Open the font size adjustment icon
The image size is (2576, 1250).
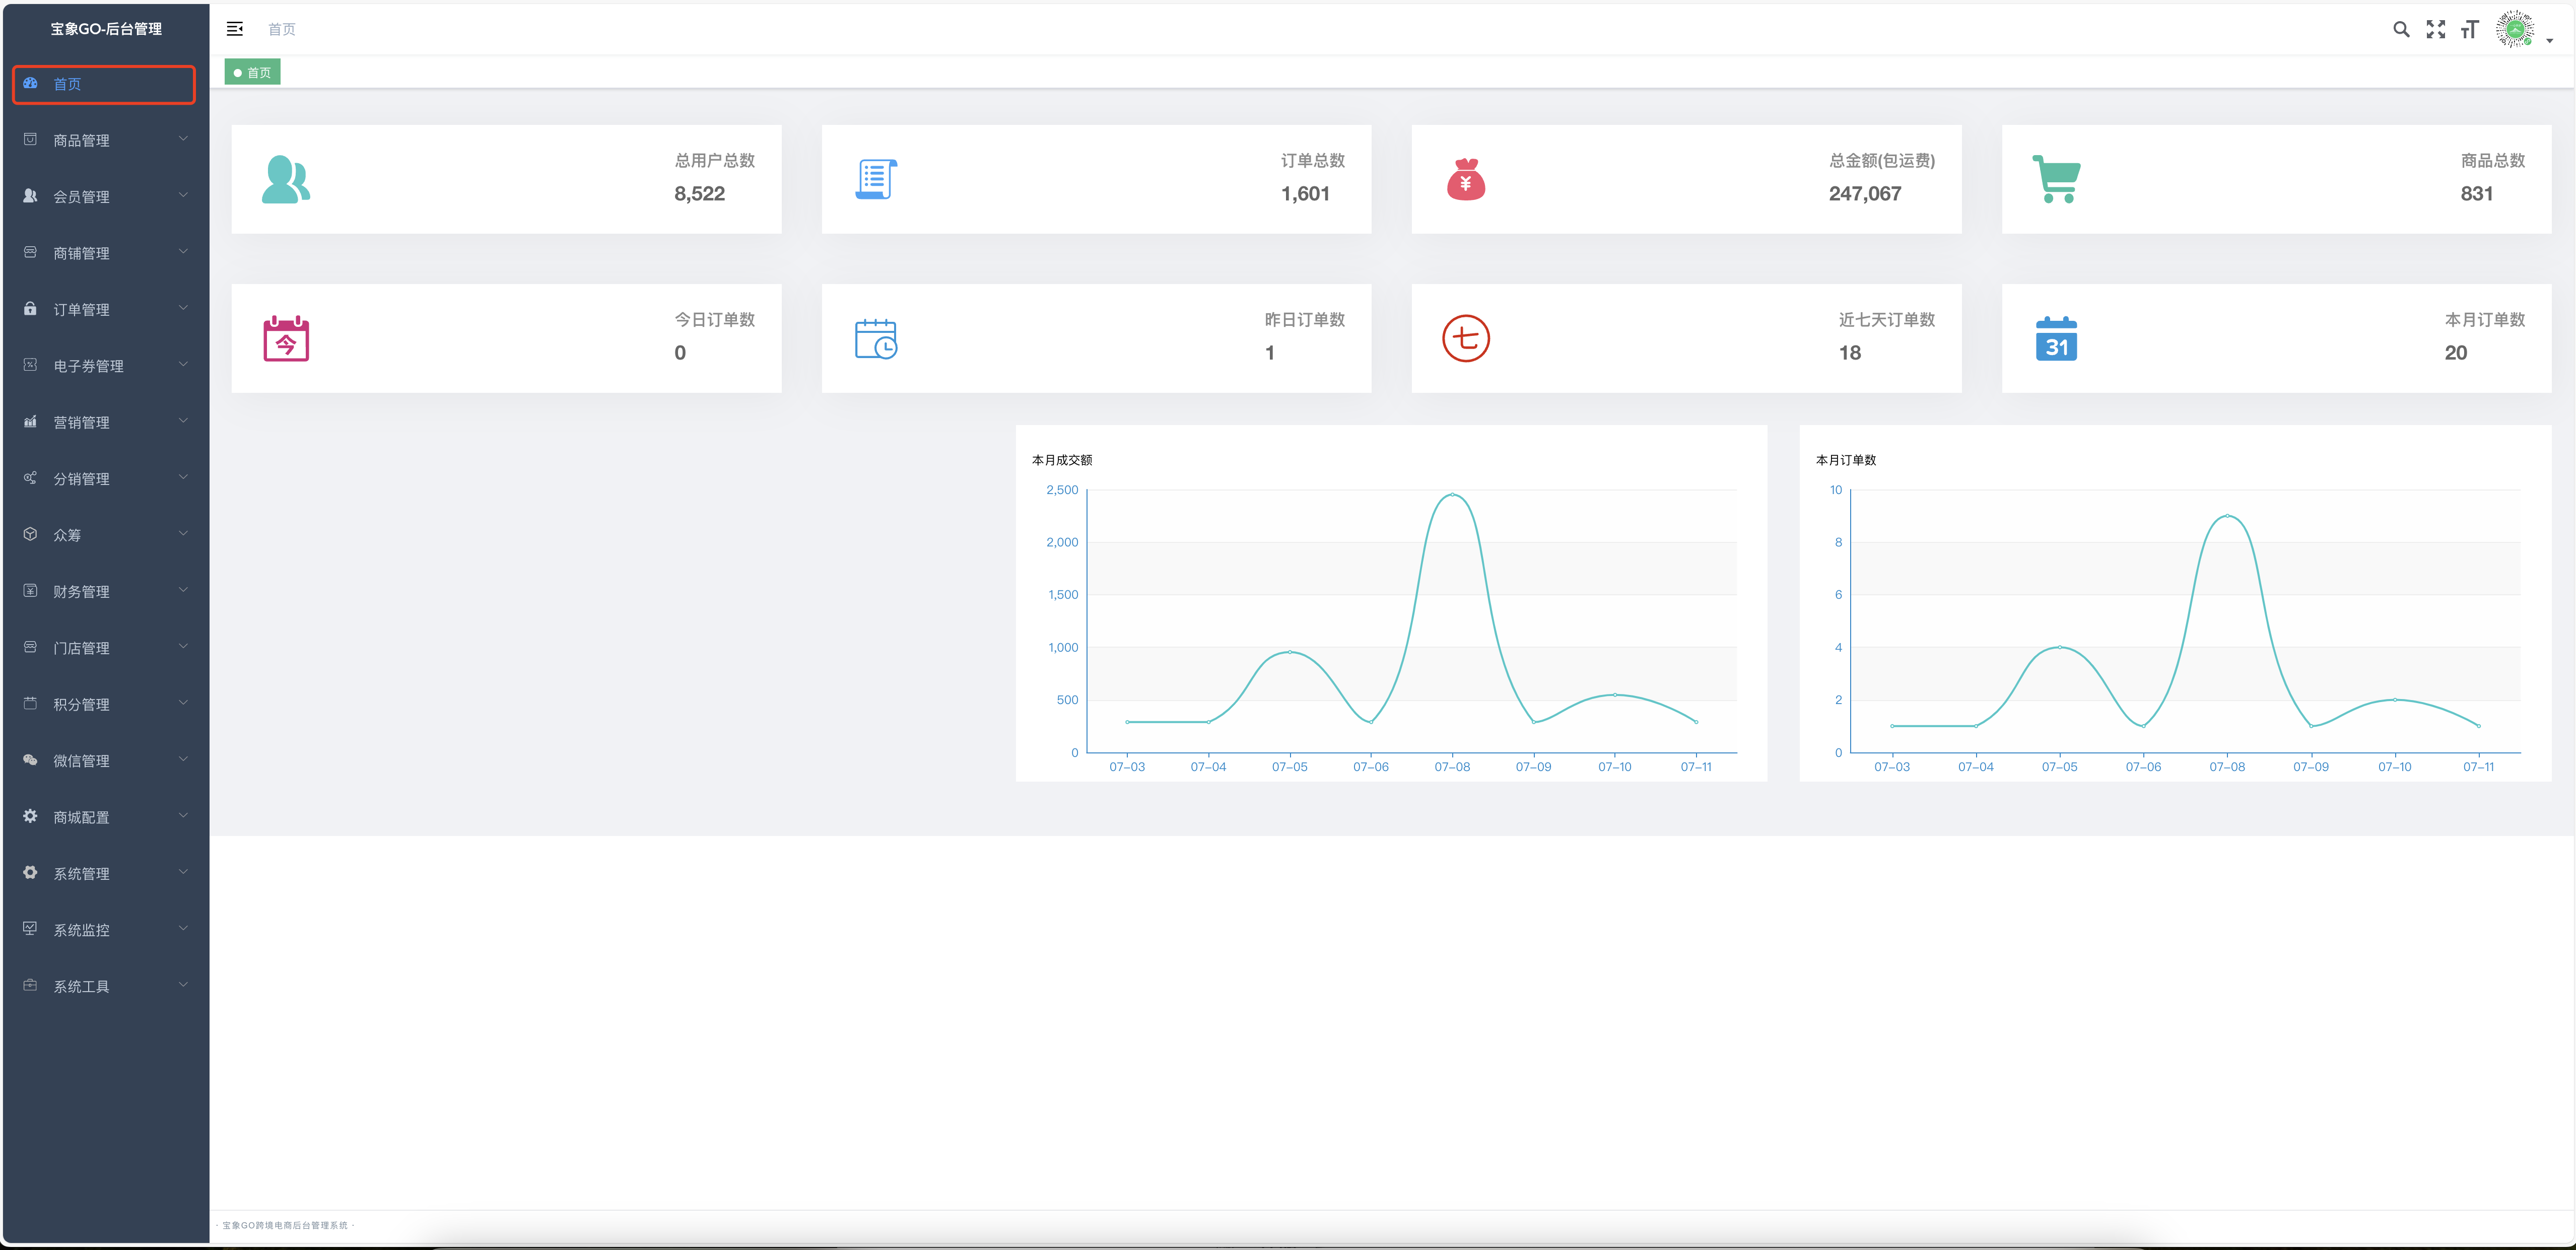pyautogui.click(x=2469, y=29)
